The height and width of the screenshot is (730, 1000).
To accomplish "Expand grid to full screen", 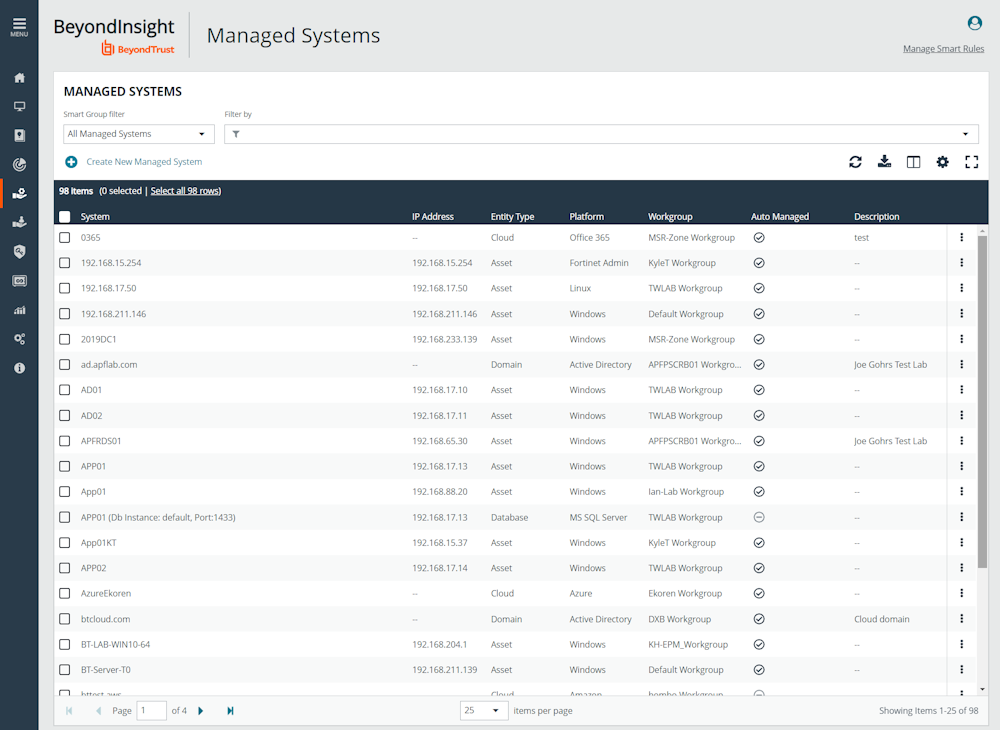I will coord(971,162).
